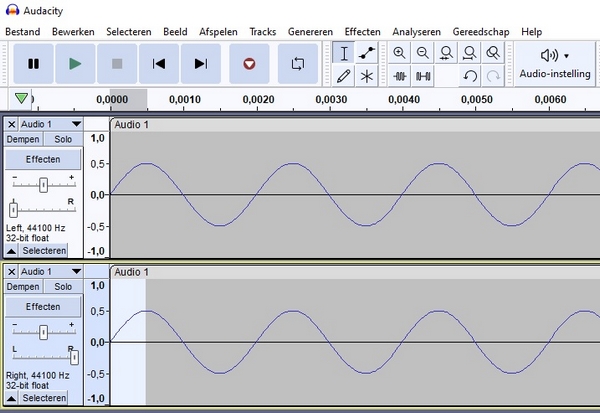The height and width of the screenshot is (413, 600).
Task: Click Selecteren button on the Left track
Action: tap(44, 251)
